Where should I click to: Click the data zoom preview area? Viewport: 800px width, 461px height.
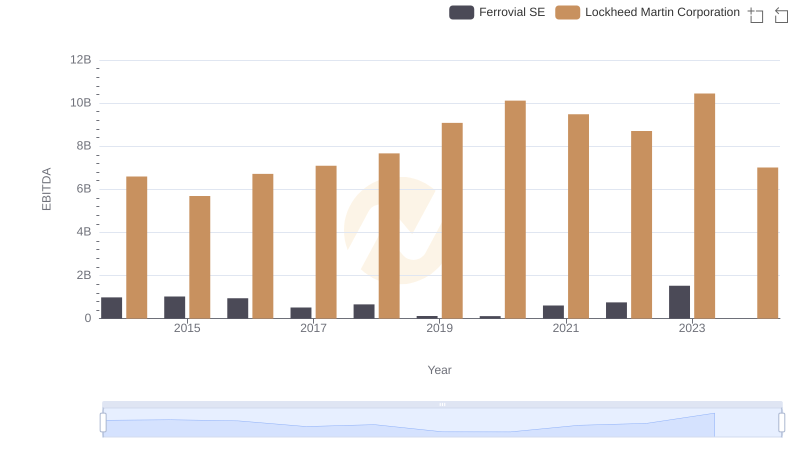point(442,423)
